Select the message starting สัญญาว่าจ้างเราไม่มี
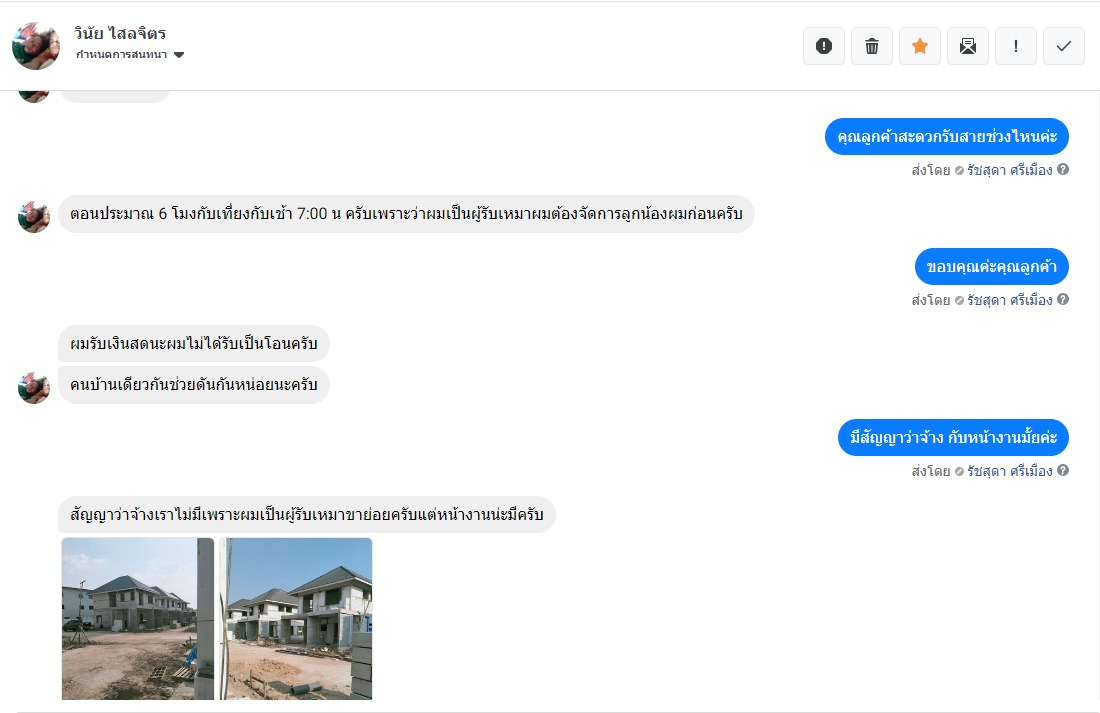Image resolution: width=1100 pixels, height=713 pixels. coord(307,514)
